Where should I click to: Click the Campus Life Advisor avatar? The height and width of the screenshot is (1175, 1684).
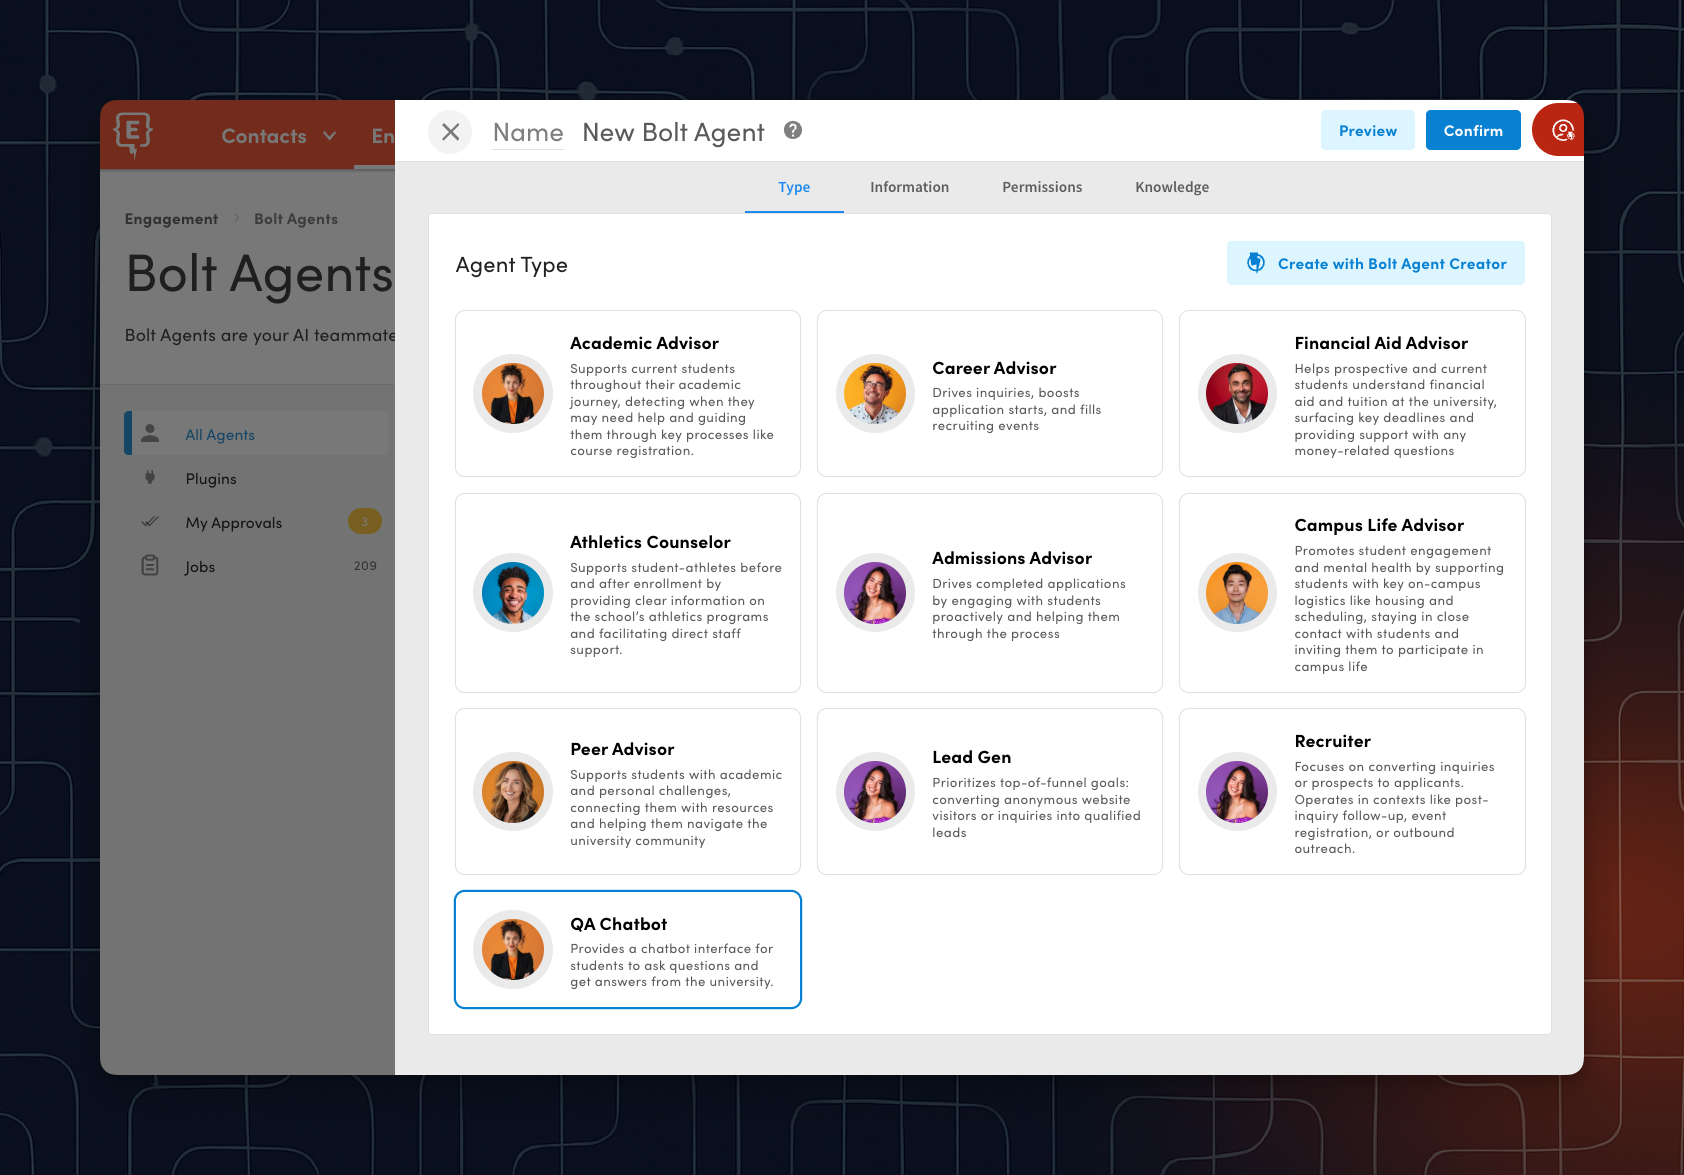[1237, 593]
